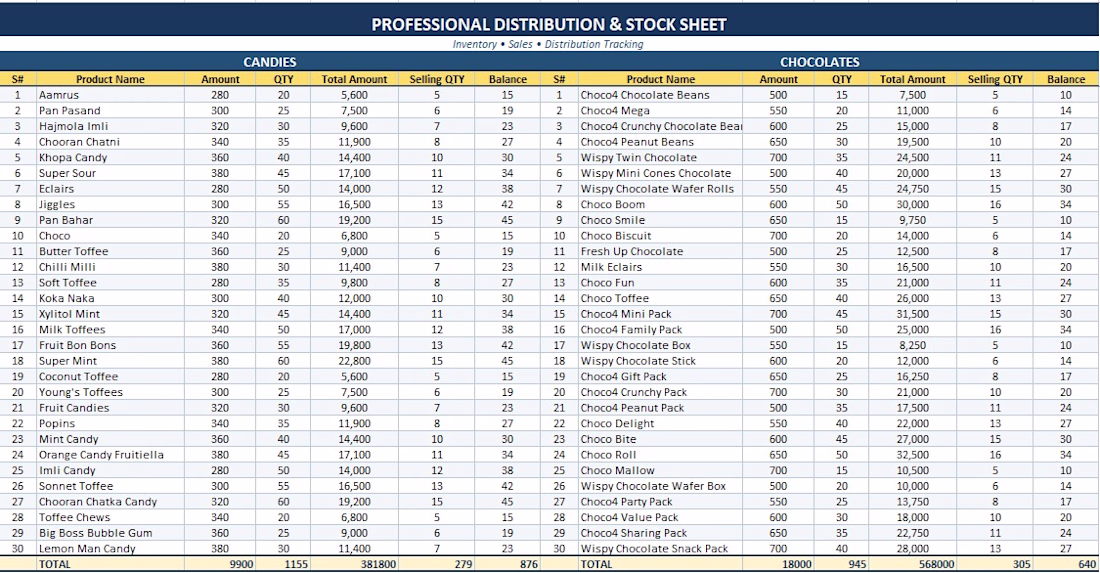
Task: Click Wispy Chocolate Wafer Rolls total 24,750
Action: 912,189
